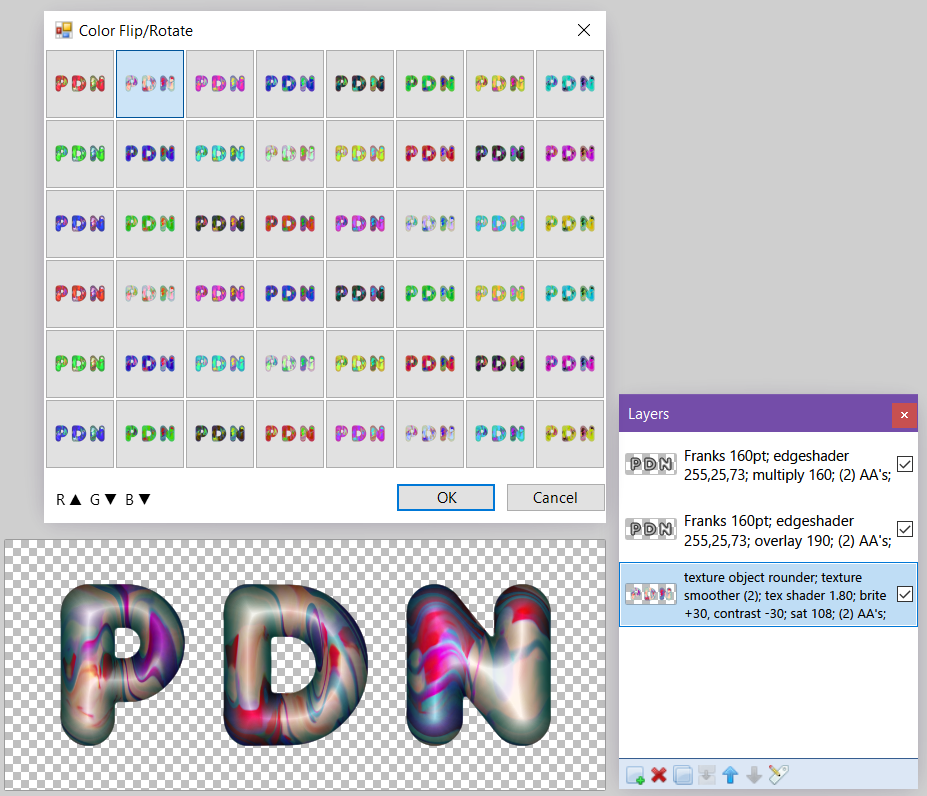Delete the selected layer with red X icon
927x796 pixels.
[x=659, y=775]
